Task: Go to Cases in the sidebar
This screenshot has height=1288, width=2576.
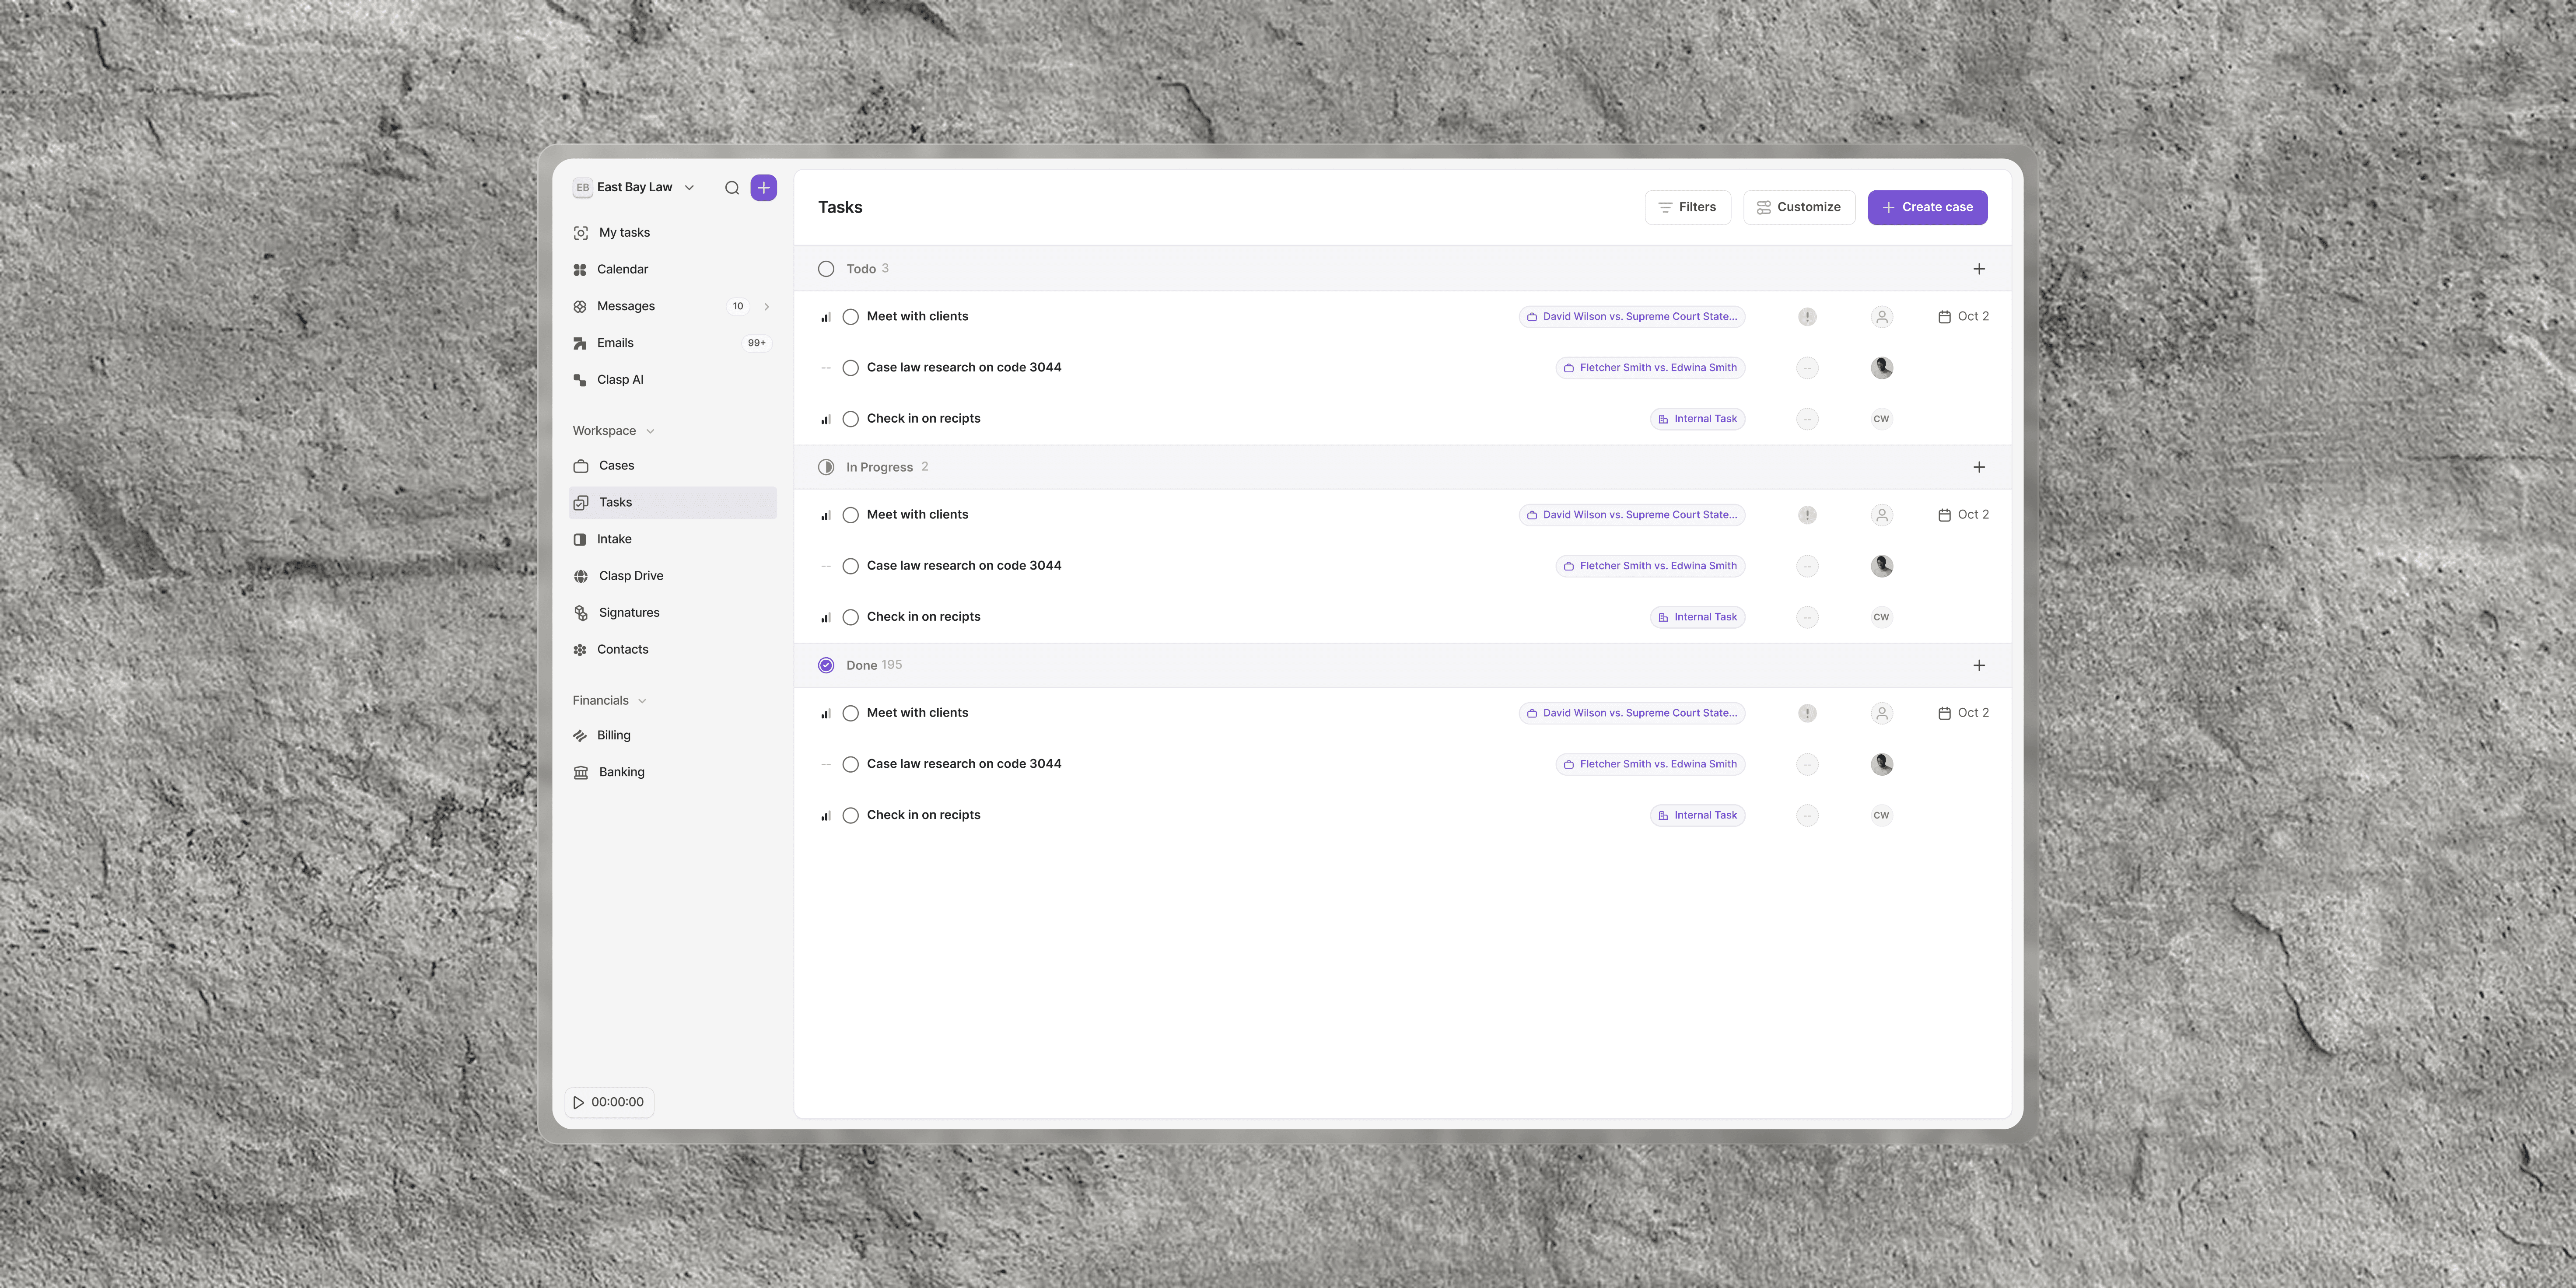Action: coord(616,466)
